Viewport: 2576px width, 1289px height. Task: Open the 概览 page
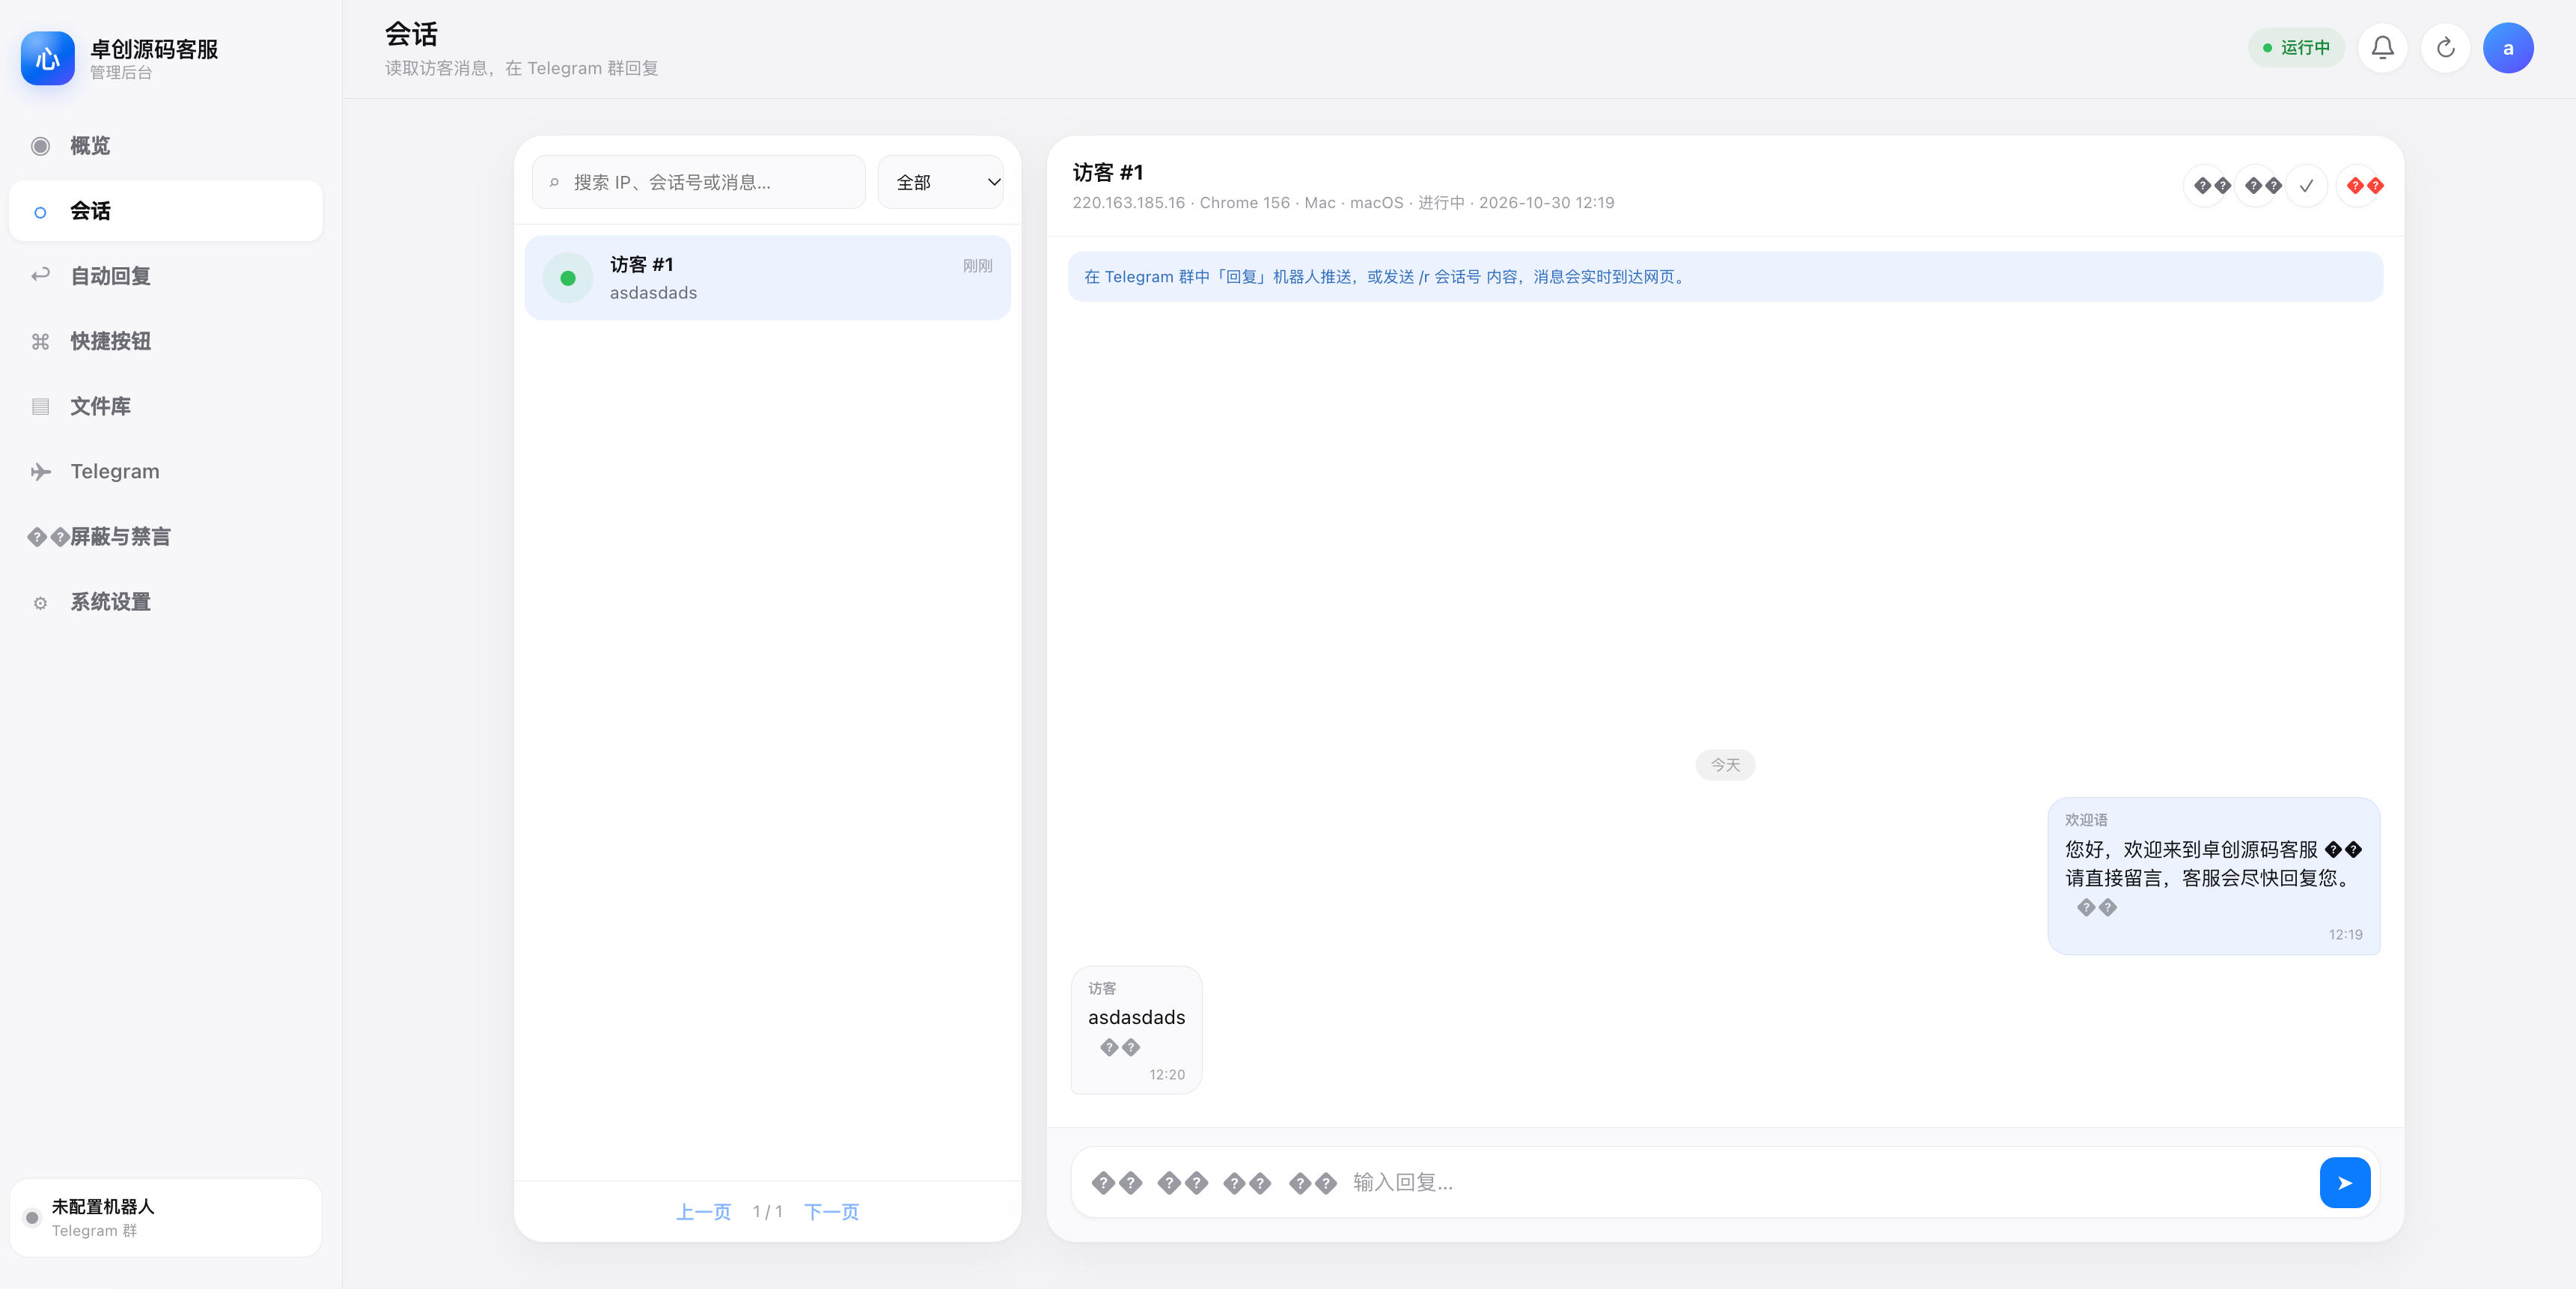(166, 146)
